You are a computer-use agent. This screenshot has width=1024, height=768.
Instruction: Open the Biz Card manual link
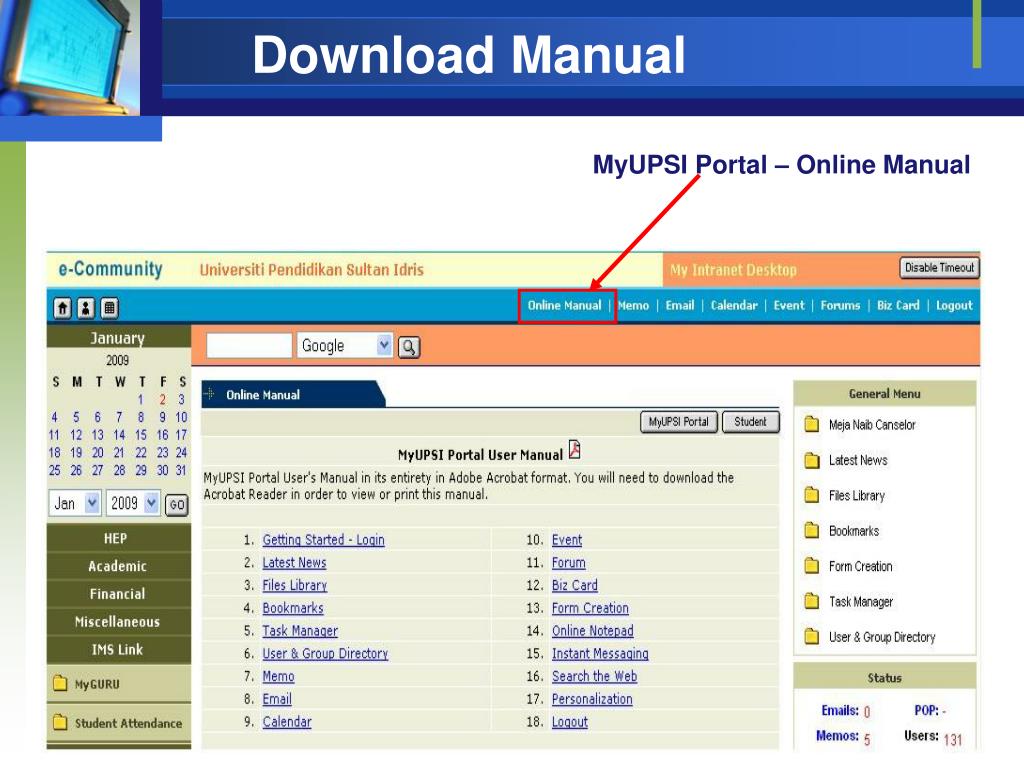[575, 586]
